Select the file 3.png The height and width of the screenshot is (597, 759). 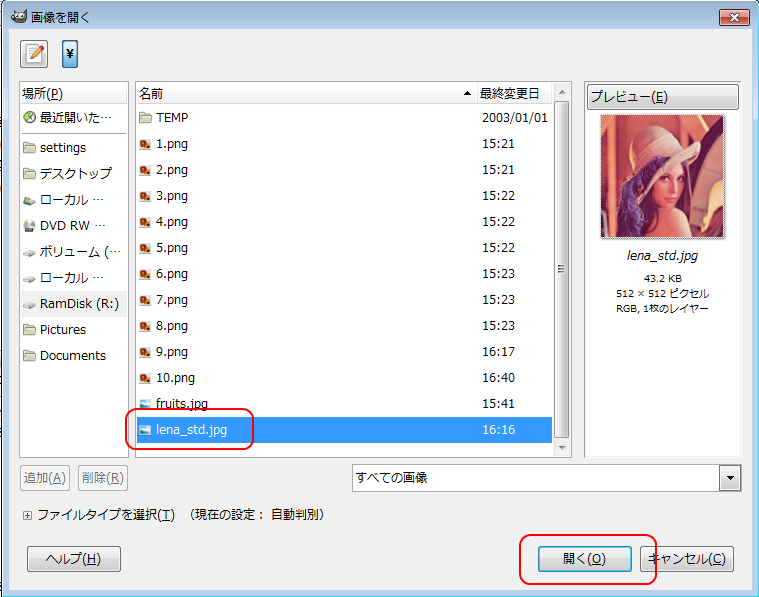point(344,196)
